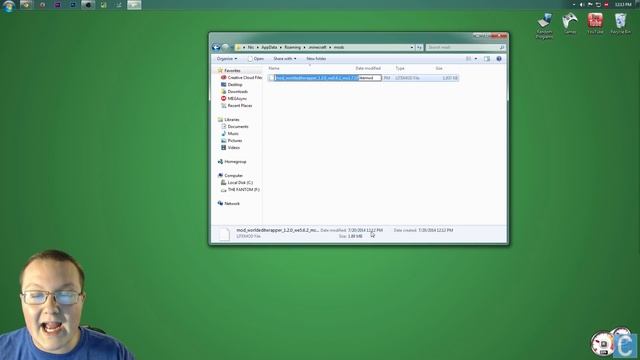The height and width of the screenshot is (360, 640).
Task: Sort by the Date modified column
Action: (368, 69)
